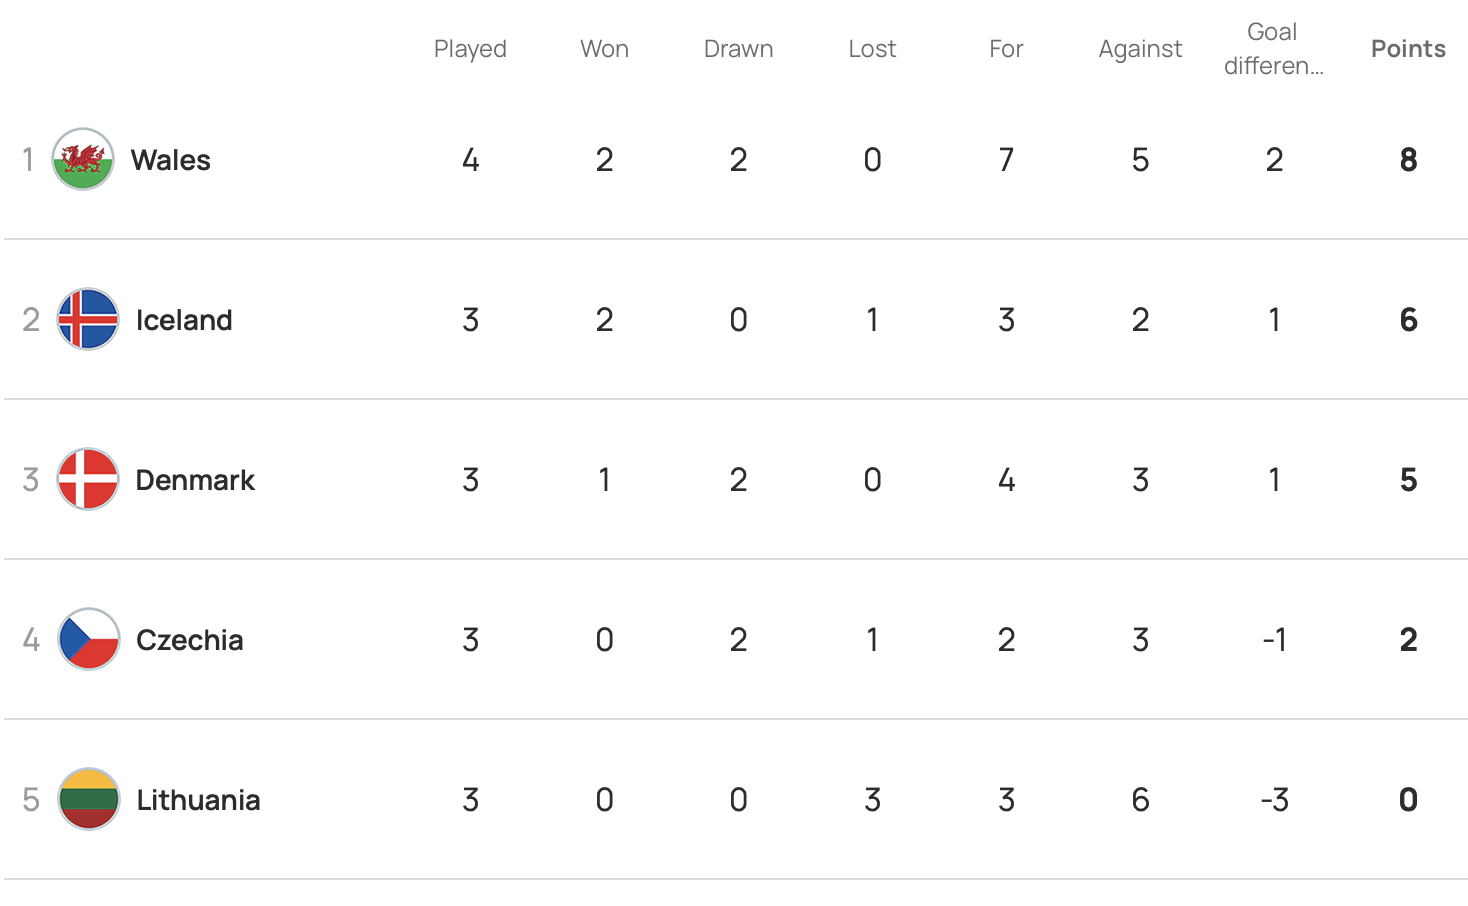The image size is (1468, 906).
Task: Select the Czechia team name
Action: tap(189, 640)
